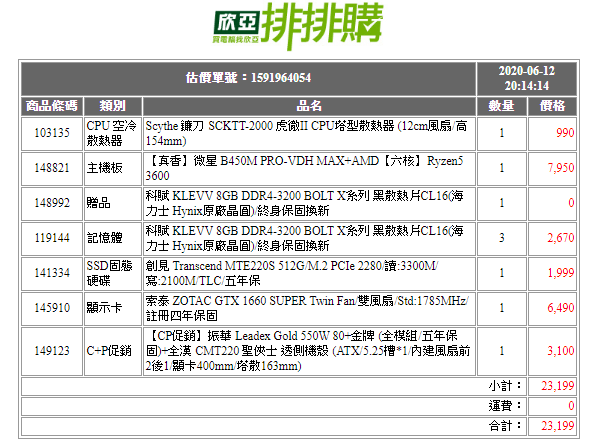
Task: Click the 品名 column header
Action: tap(309, 106)
